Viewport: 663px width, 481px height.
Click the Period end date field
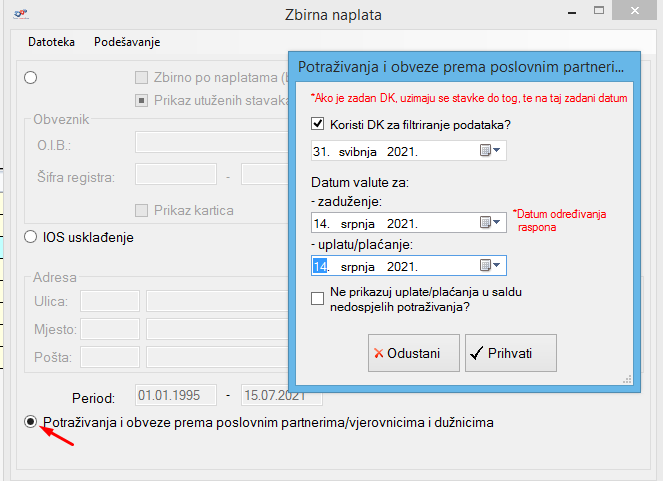264,395
